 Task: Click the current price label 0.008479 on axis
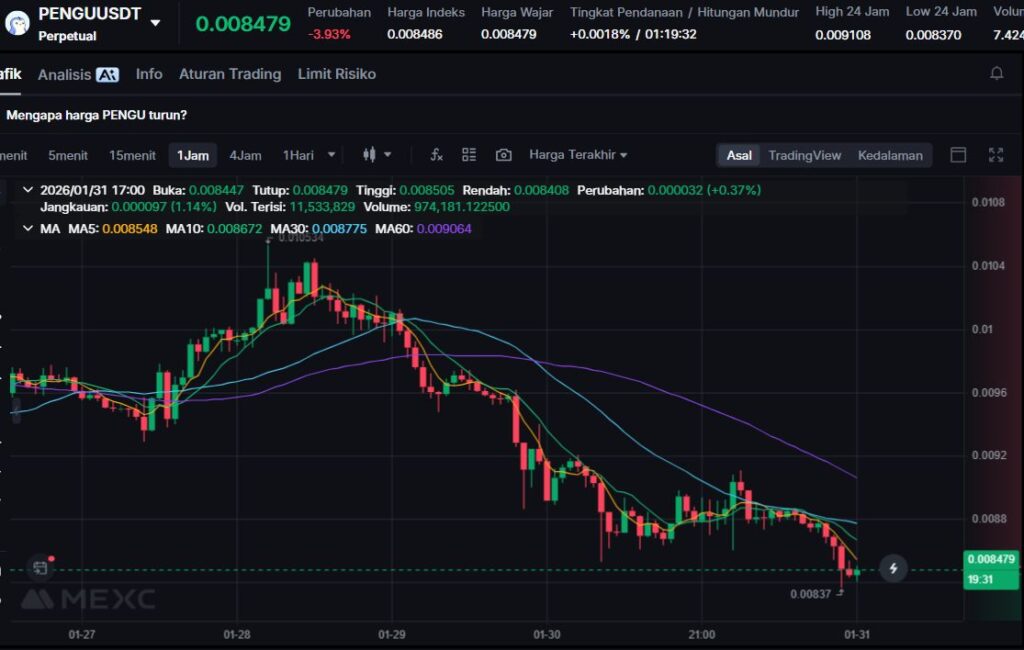[x=991, y=559]
